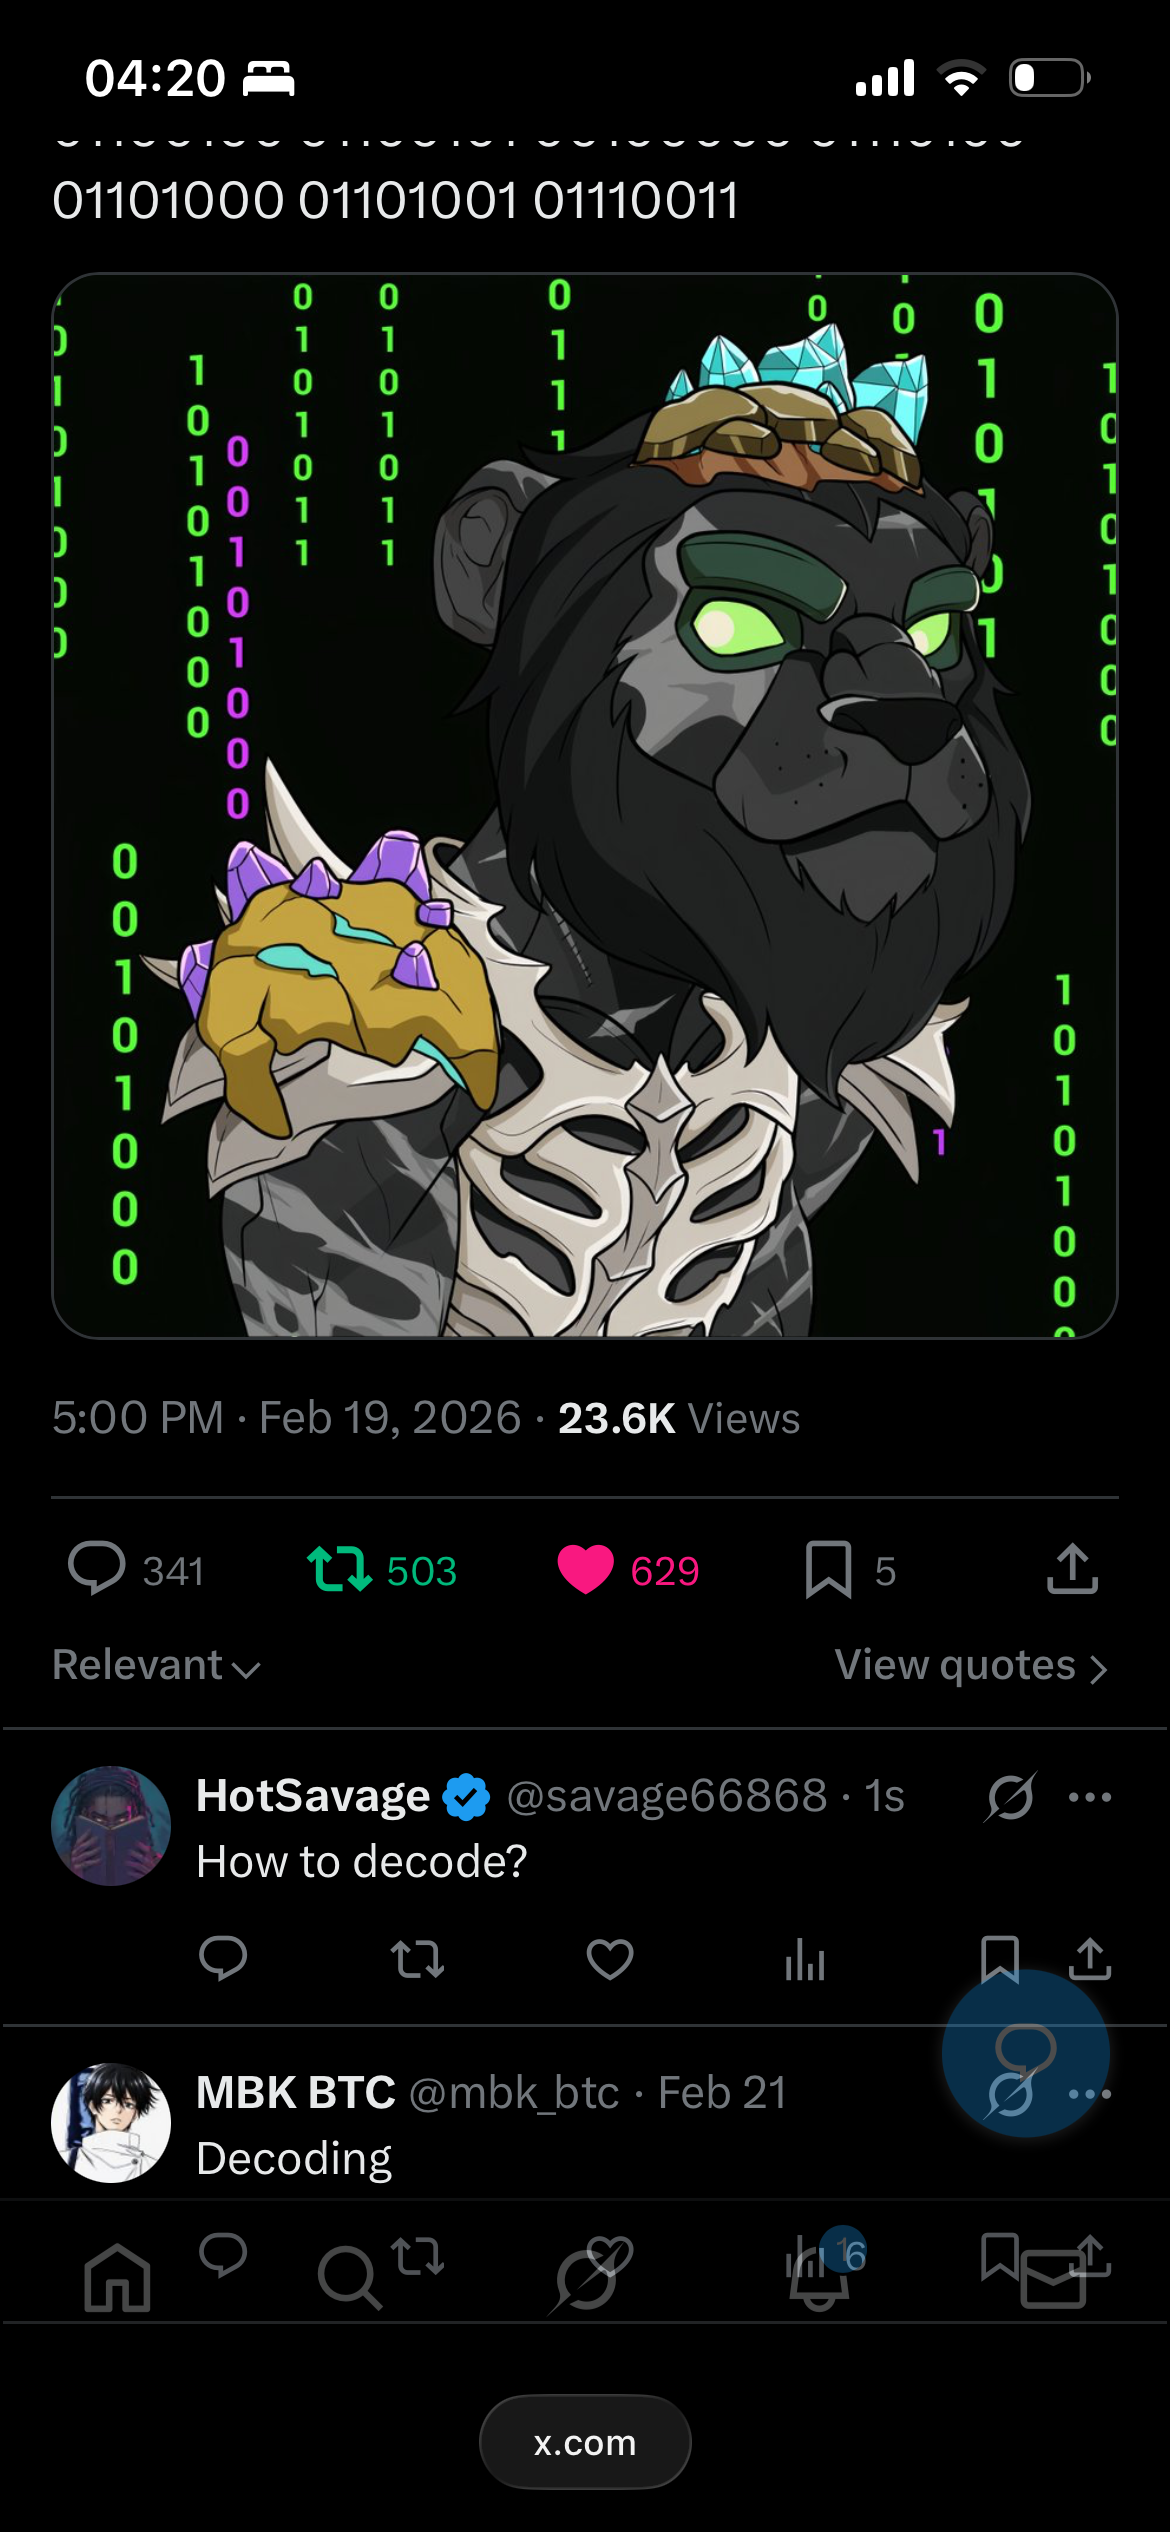Share the main post
Screen dimensions: 1170x2532
1072,1568
